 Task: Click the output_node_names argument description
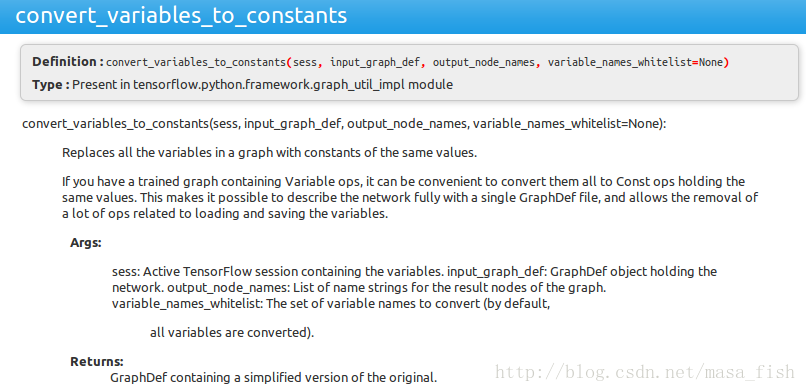pyautogui.click(x=387, y=288)
